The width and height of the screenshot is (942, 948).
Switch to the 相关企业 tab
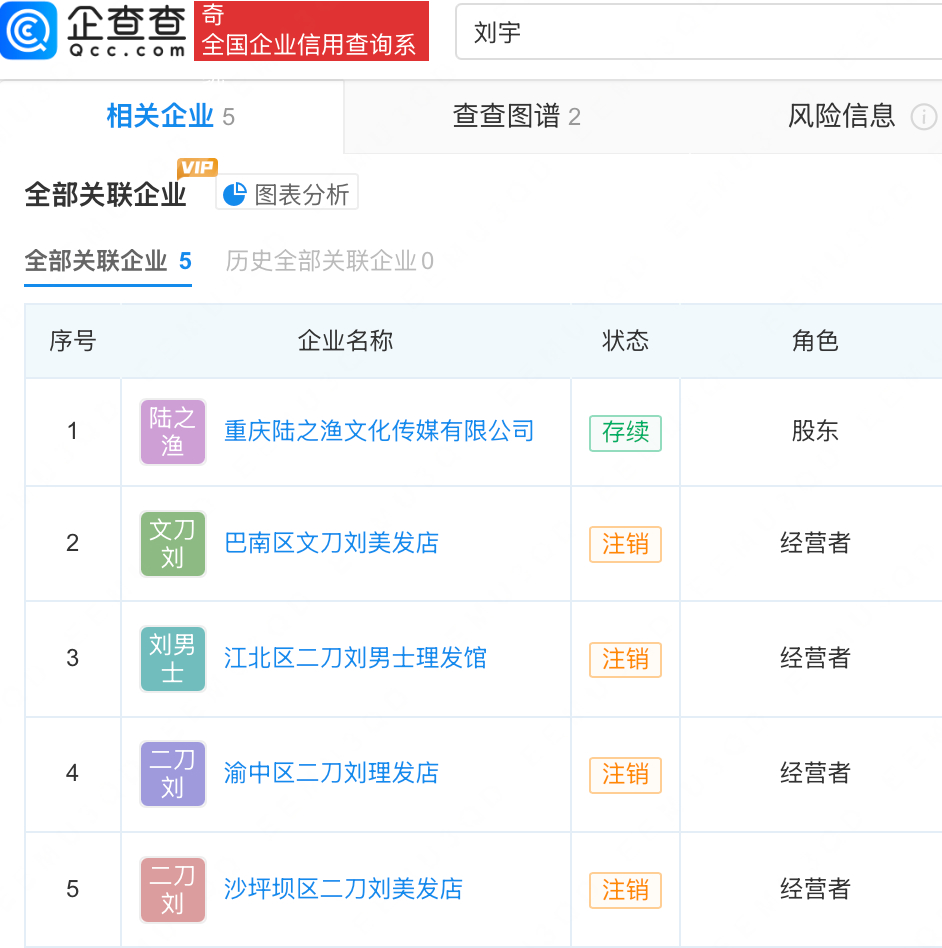(x=171, y=116)
